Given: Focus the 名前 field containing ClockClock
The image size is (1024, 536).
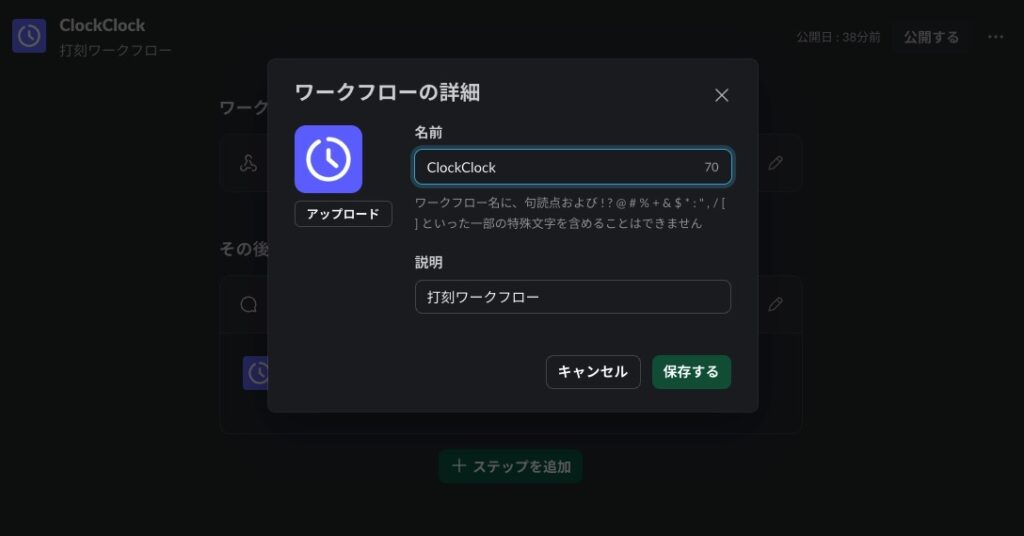Looking at the screenshot, I should (x=573, y=167).
